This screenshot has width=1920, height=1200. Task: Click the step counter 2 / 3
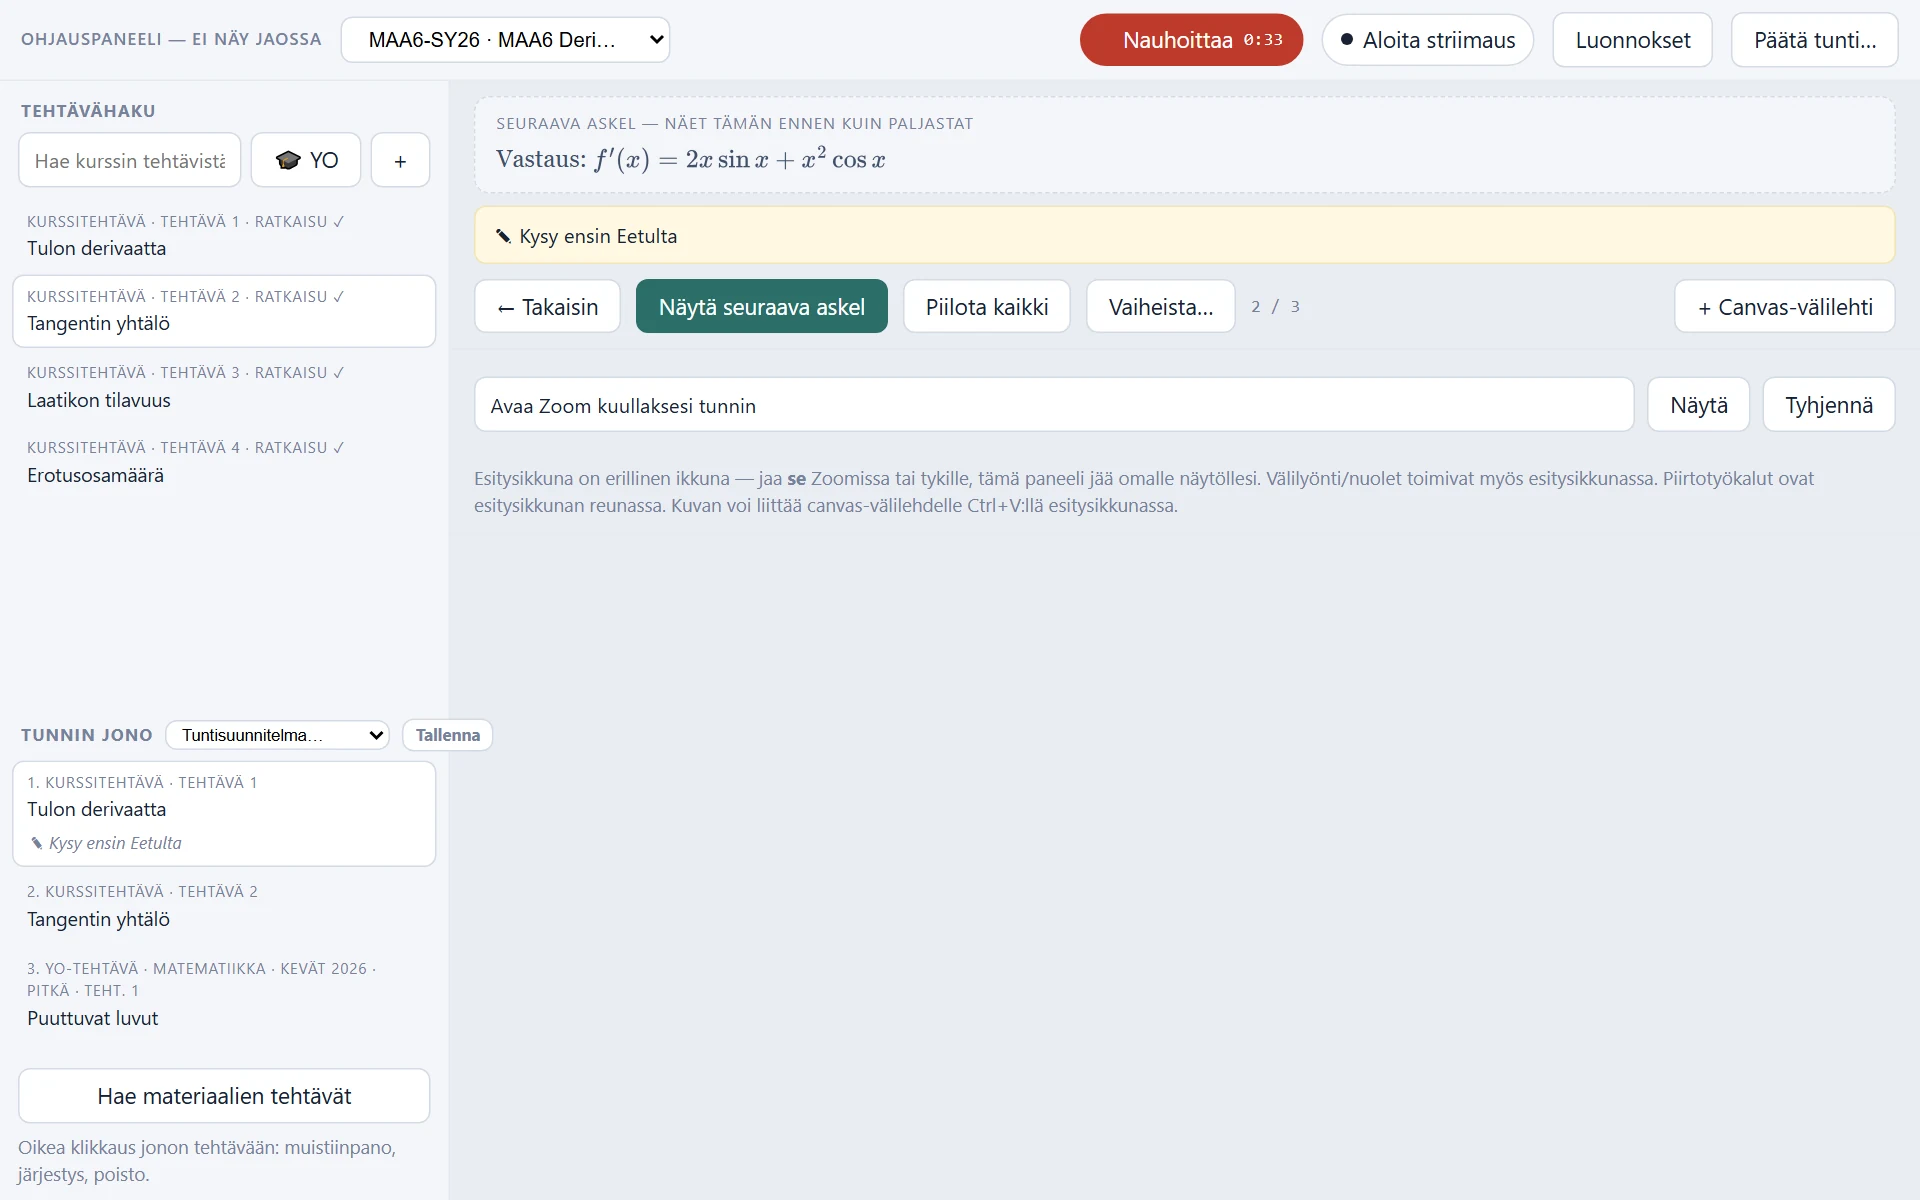pyautogui.click(x=1275, y=307)
